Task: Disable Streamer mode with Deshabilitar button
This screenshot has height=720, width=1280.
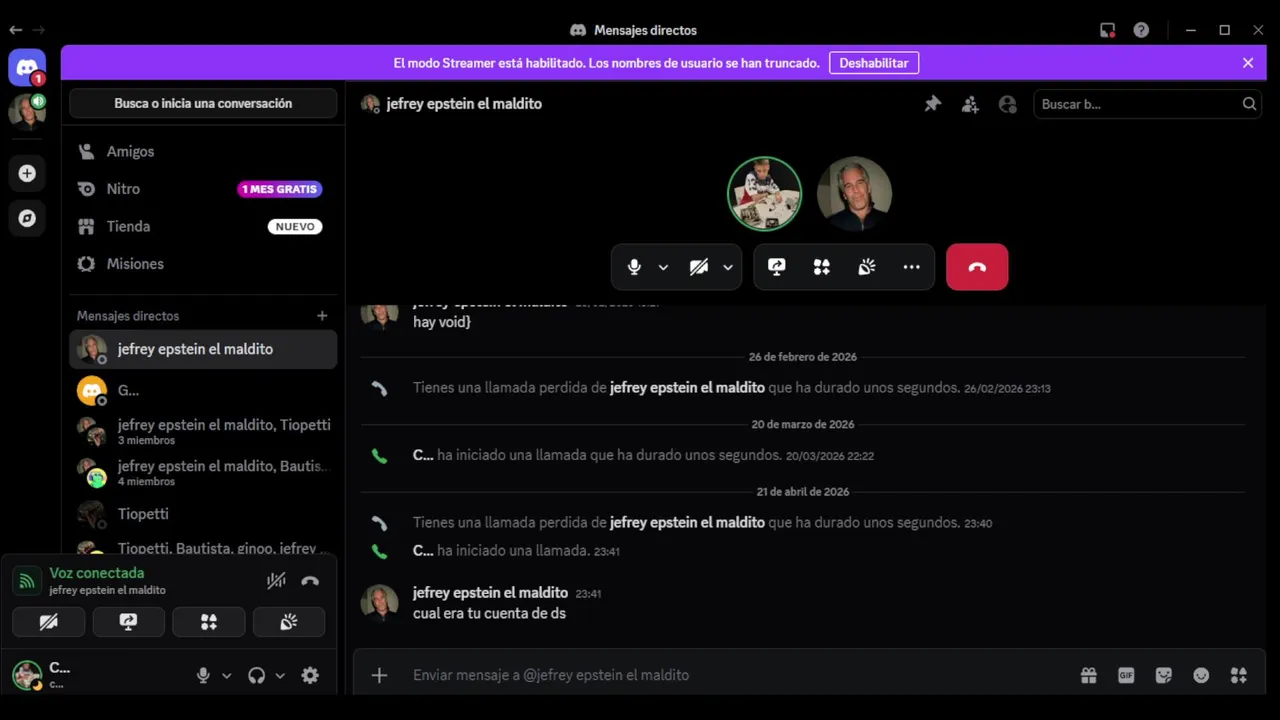Action: 873,63
